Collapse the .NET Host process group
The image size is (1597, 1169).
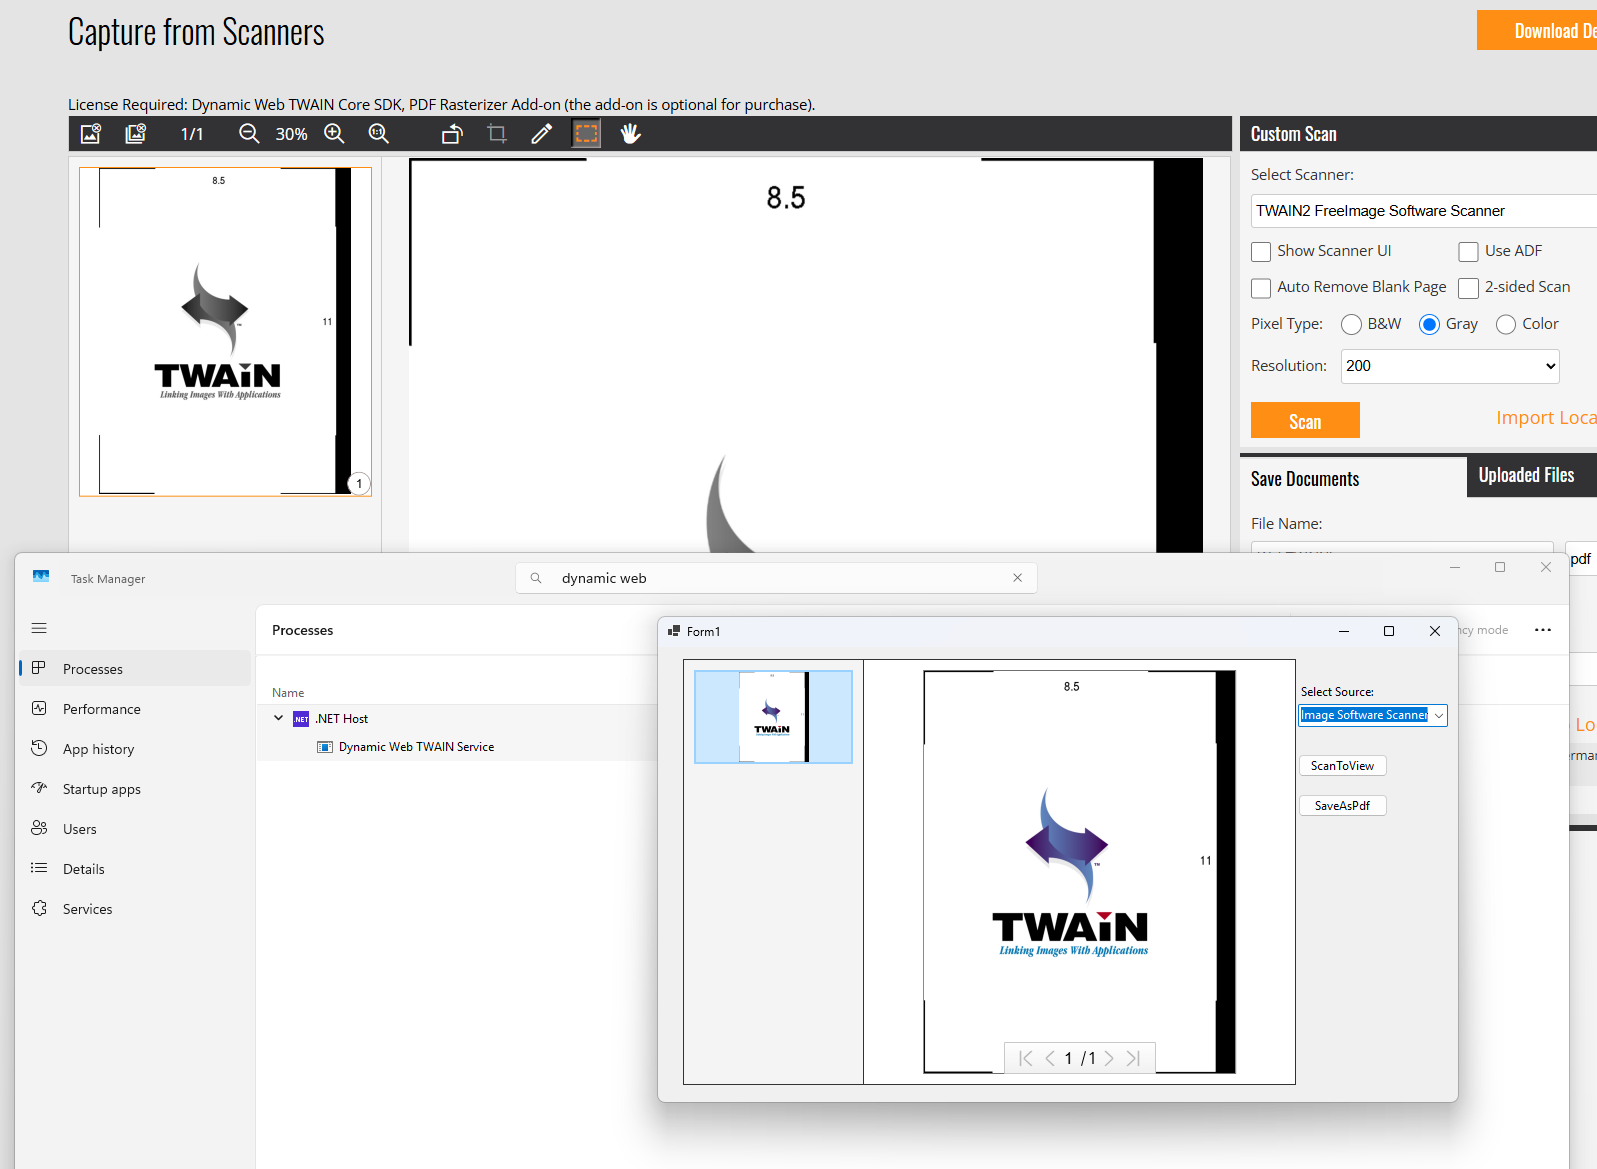[278, 718]
